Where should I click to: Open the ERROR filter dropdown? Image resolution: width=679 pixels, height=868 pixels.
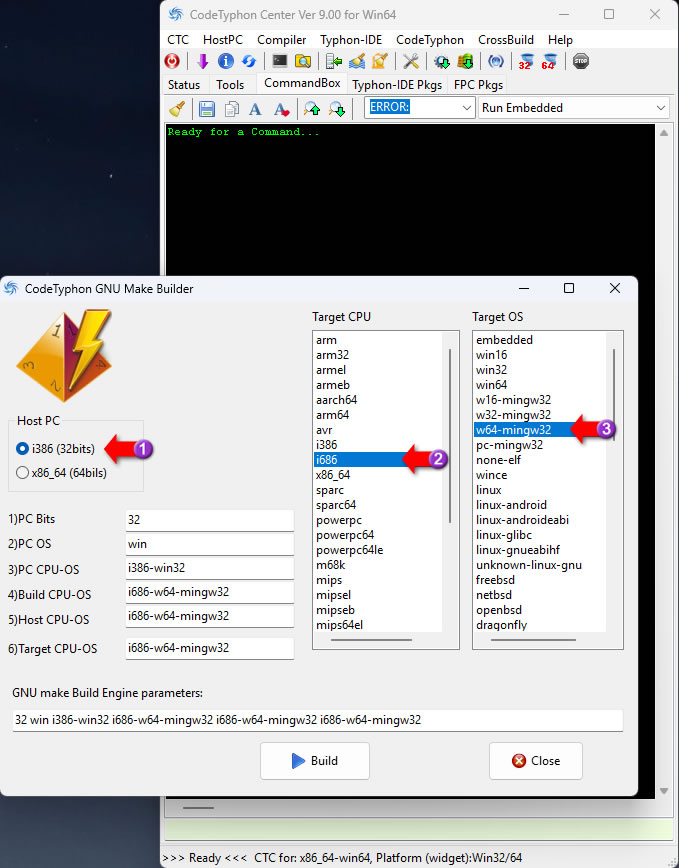[419, 108]
